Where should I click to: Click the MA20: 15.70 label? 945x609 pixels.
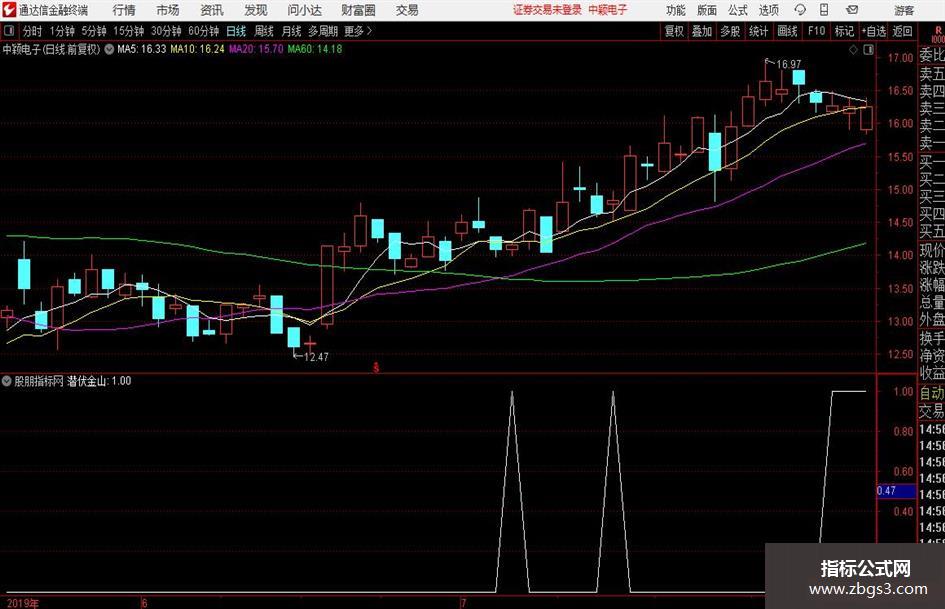coord(256,49)
